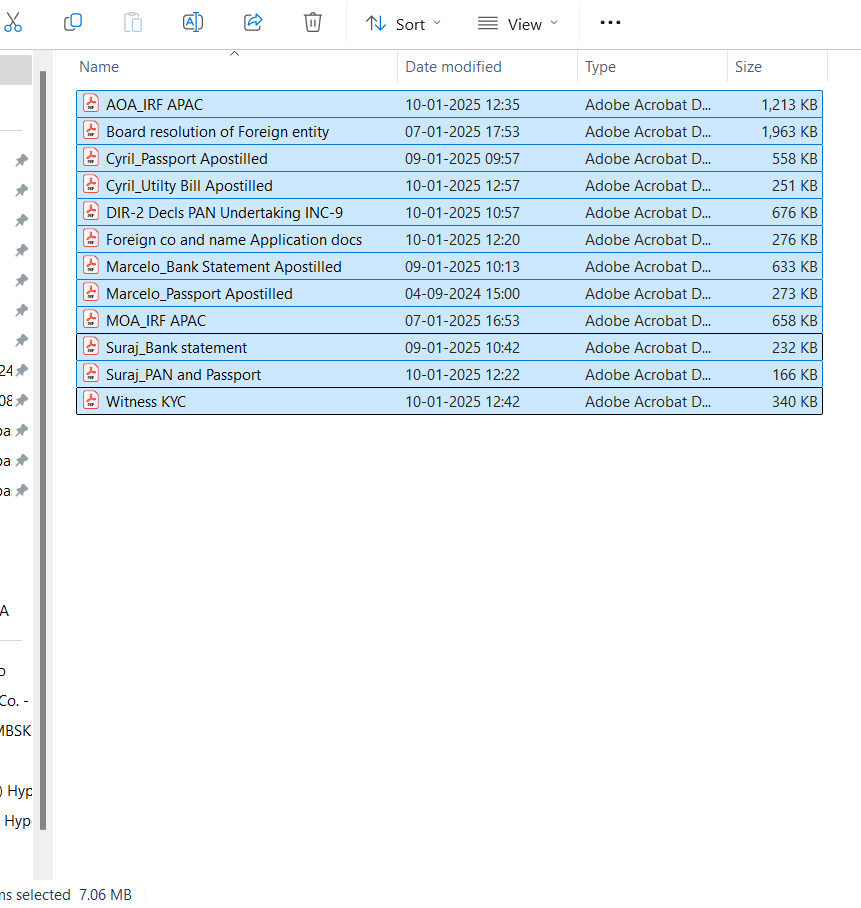Image resolution: width=861 pixels, height=908 pixels.
Task: Sort by the Type column header
Action: point(600,67)
